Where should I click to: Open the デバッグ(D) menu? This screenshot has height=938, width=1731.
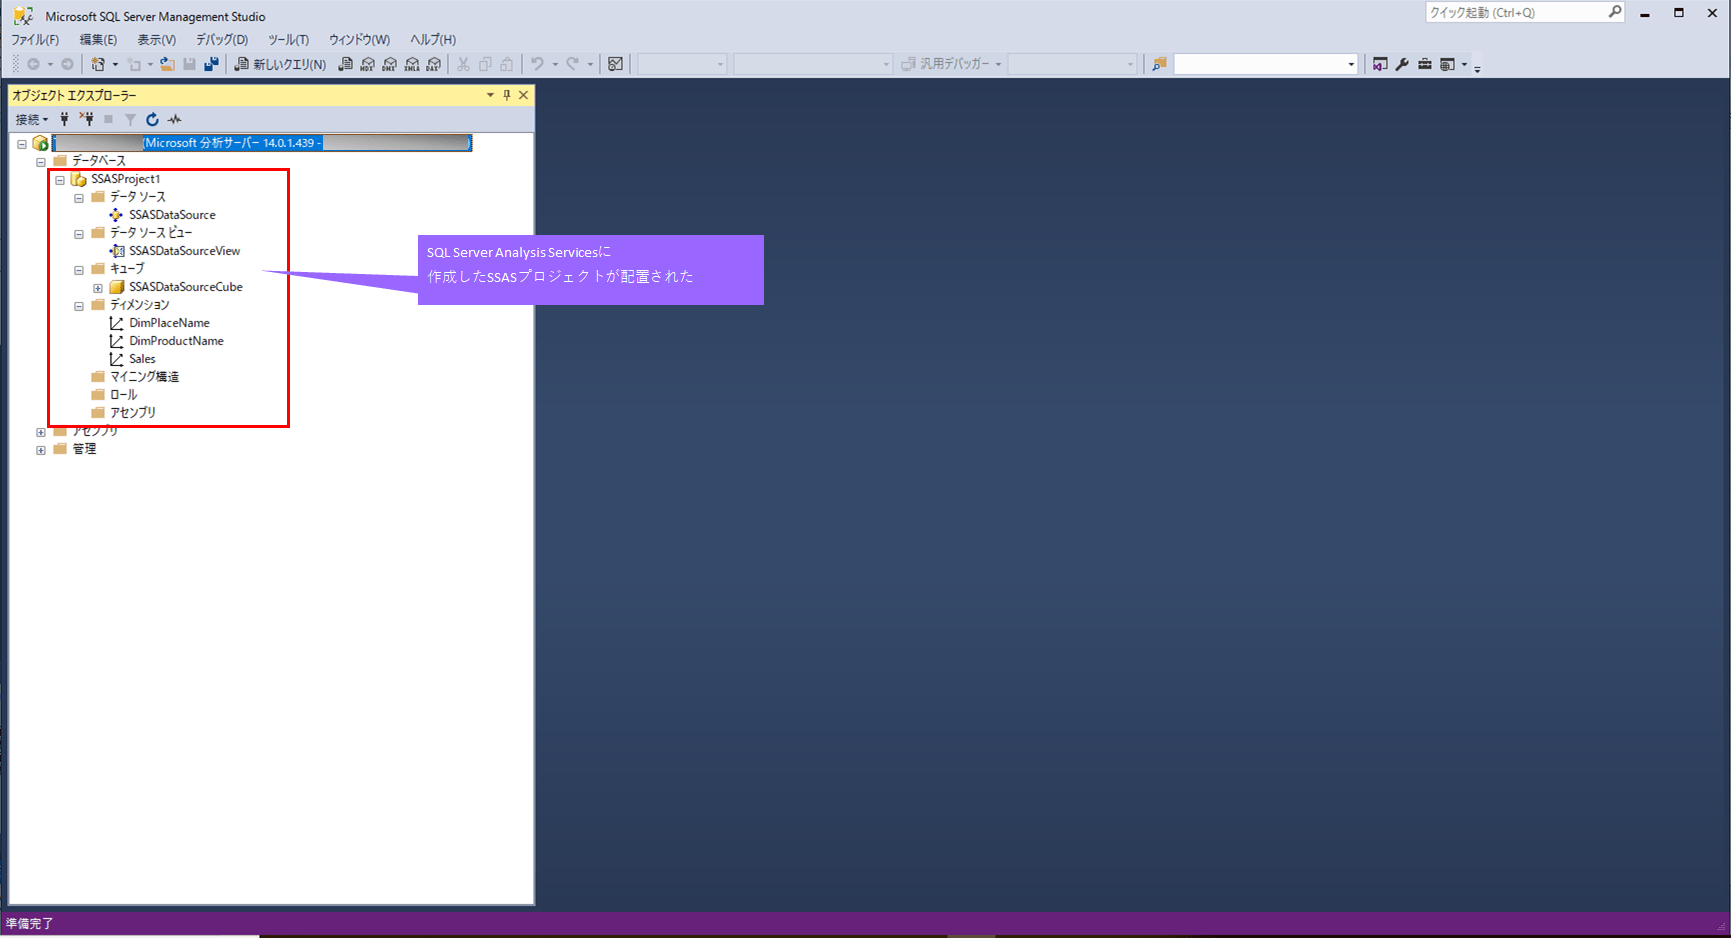click(222, 40)
